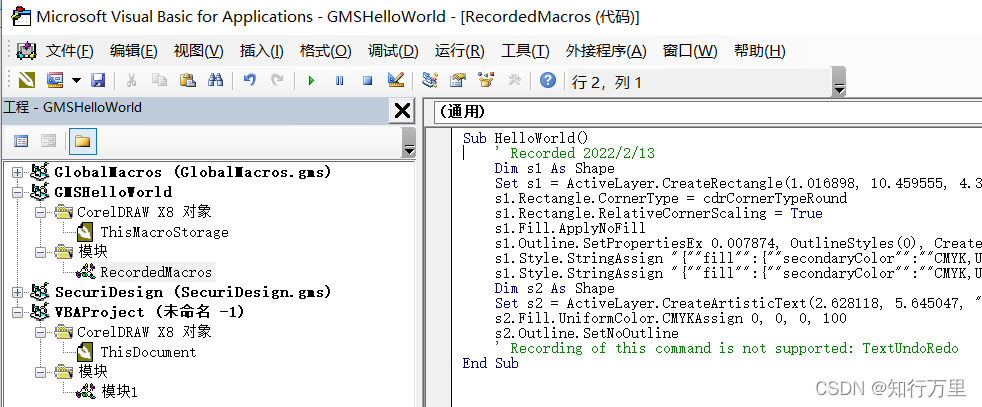Click the VBA icon left of 文件 menu
The width and height of the screenshot is (982, 407).
(x=26, y=51)
